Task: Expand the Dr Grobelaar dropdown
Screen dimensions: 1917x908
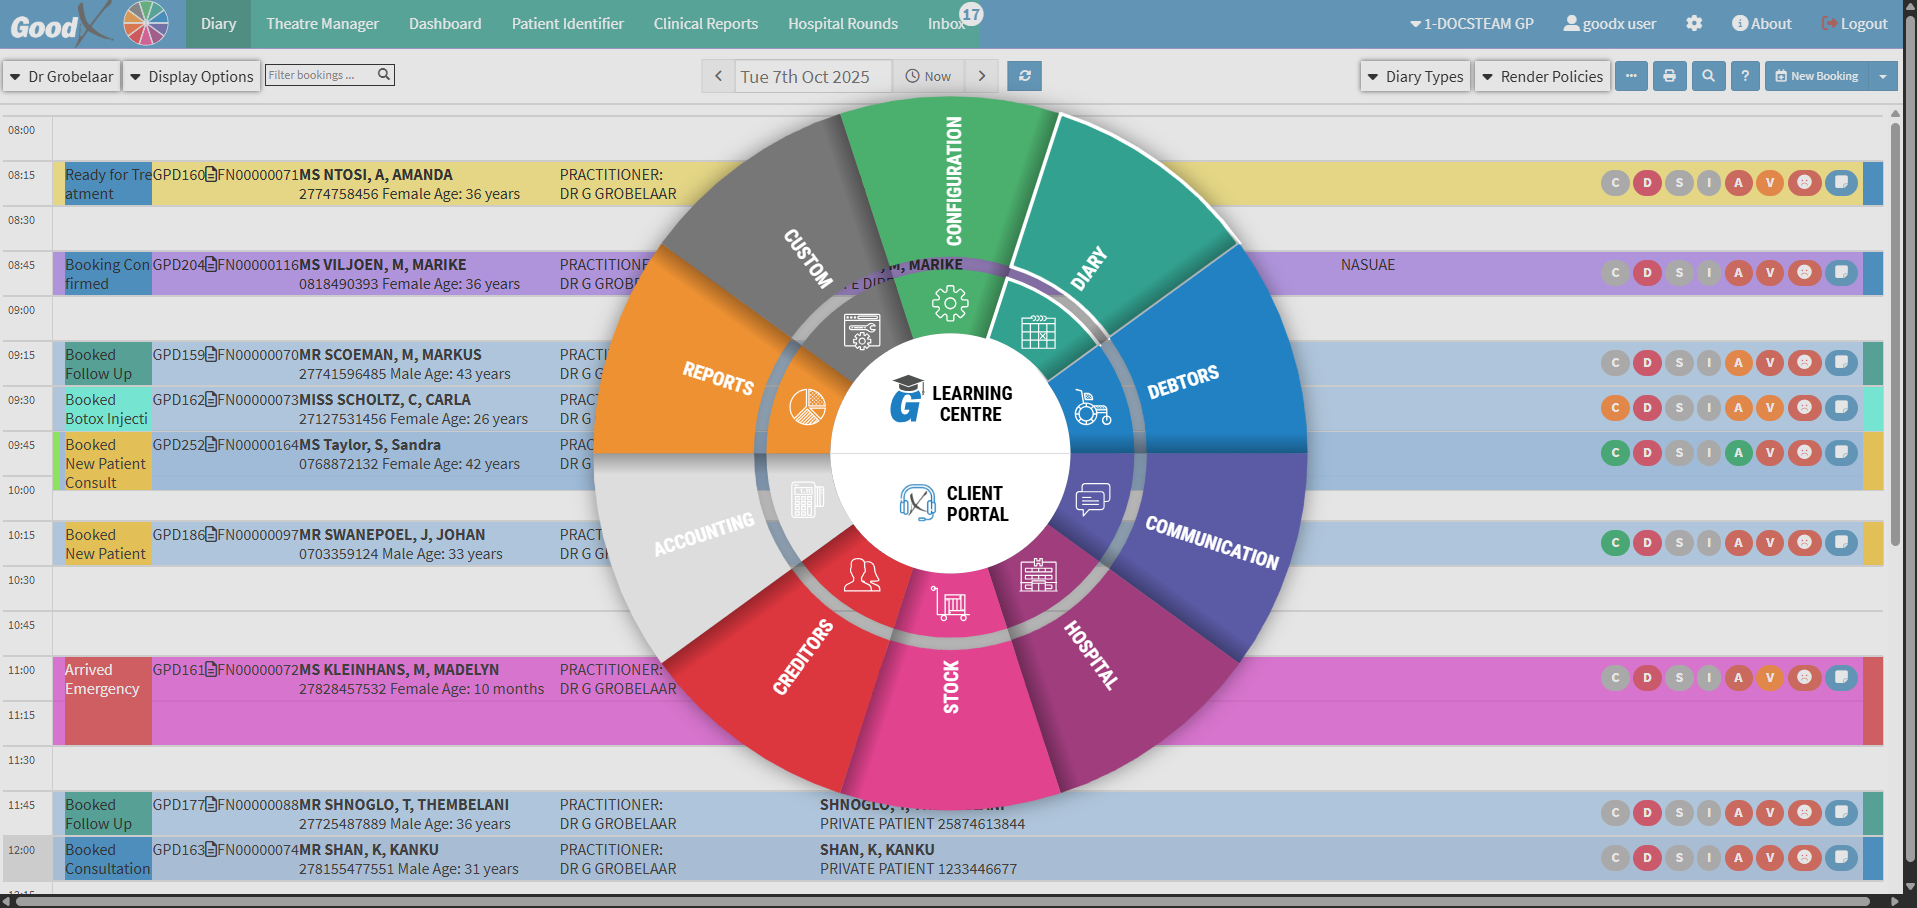Action: pos(61,76)
